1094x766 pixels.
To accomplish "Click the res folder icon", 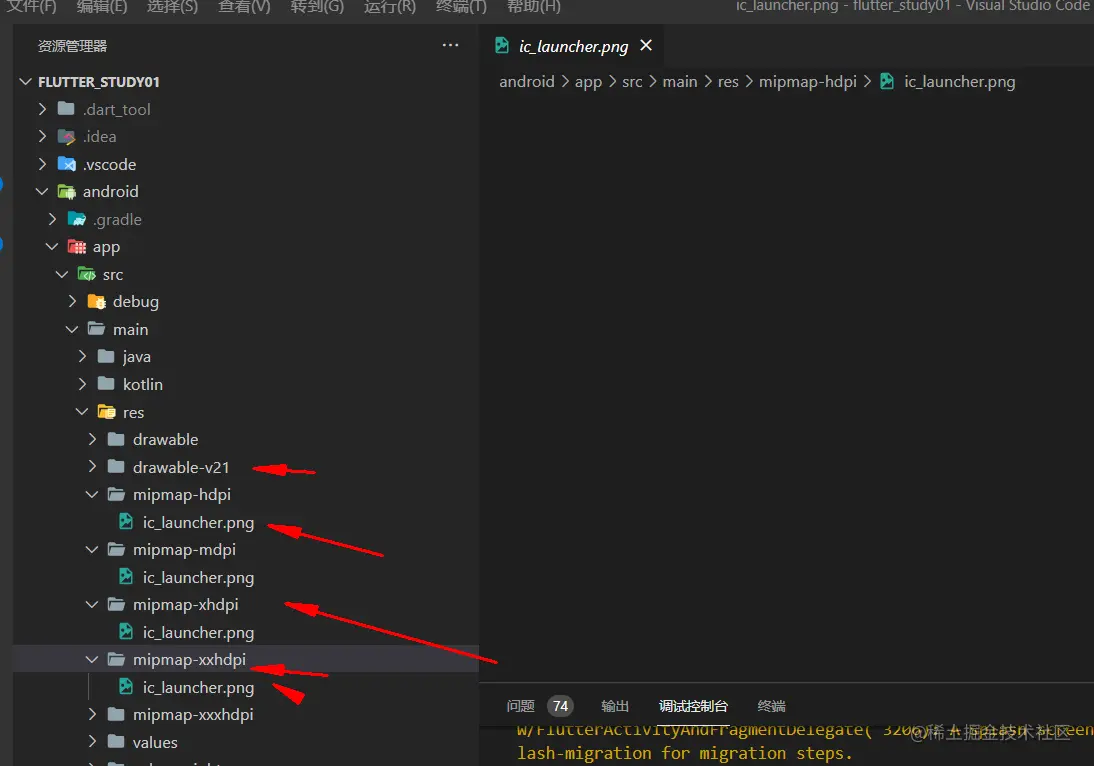I will [106, 412].
